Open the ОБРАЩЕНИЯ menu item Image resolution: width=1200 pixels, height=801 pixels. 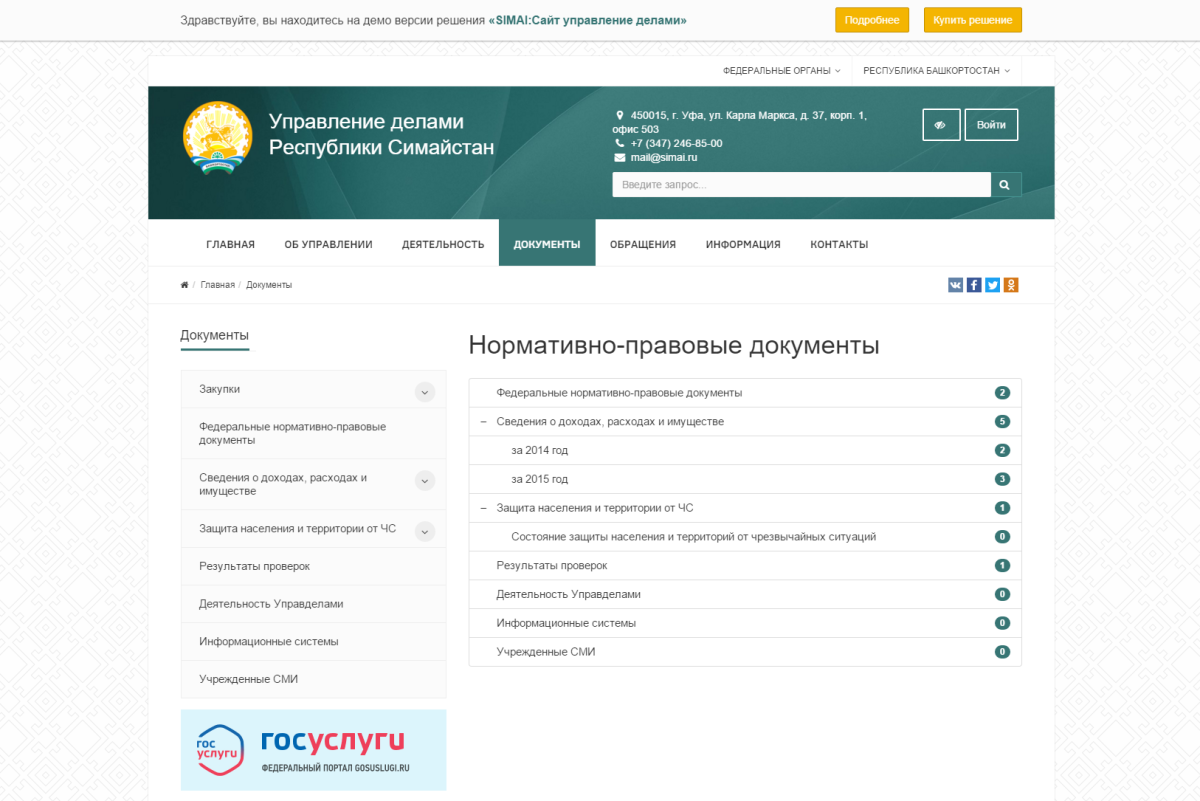(643, 243)
